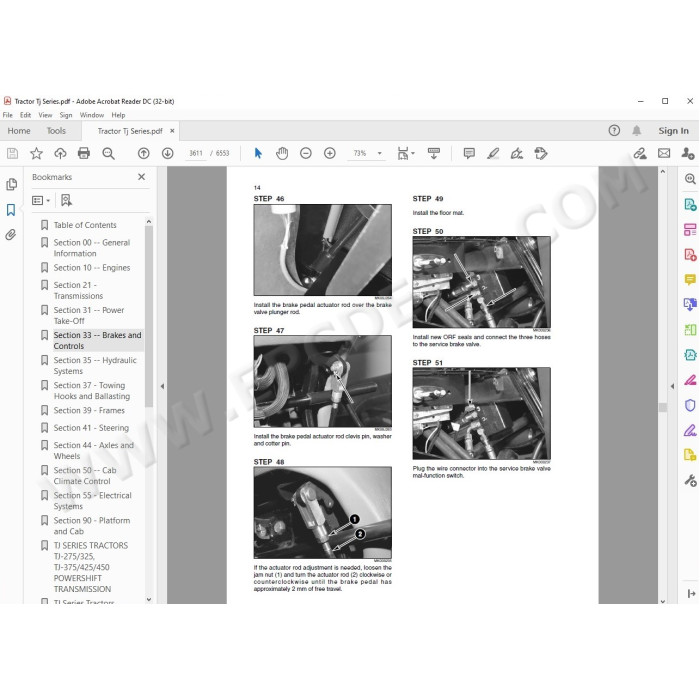Image resolution: width=700 pixels, height=700 pixels.
Task: Open the File menu
Action: pos(8,115)
